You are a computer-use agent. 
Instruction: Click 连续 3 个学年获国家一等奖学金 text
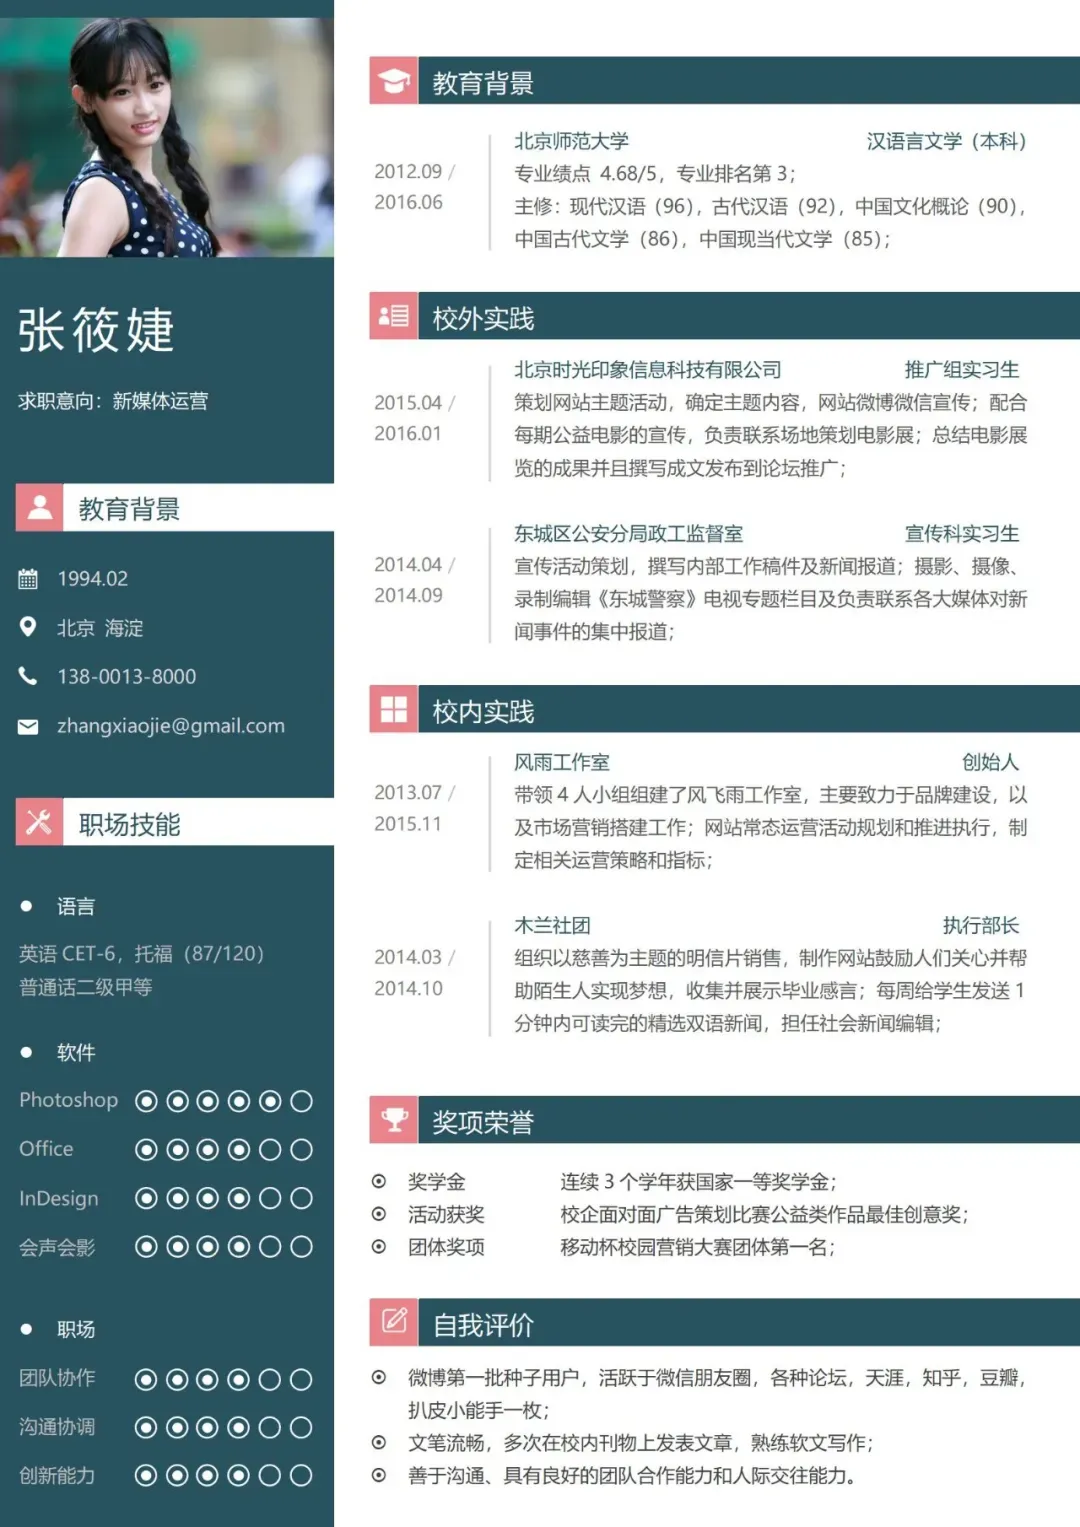tap(698, 1182)
